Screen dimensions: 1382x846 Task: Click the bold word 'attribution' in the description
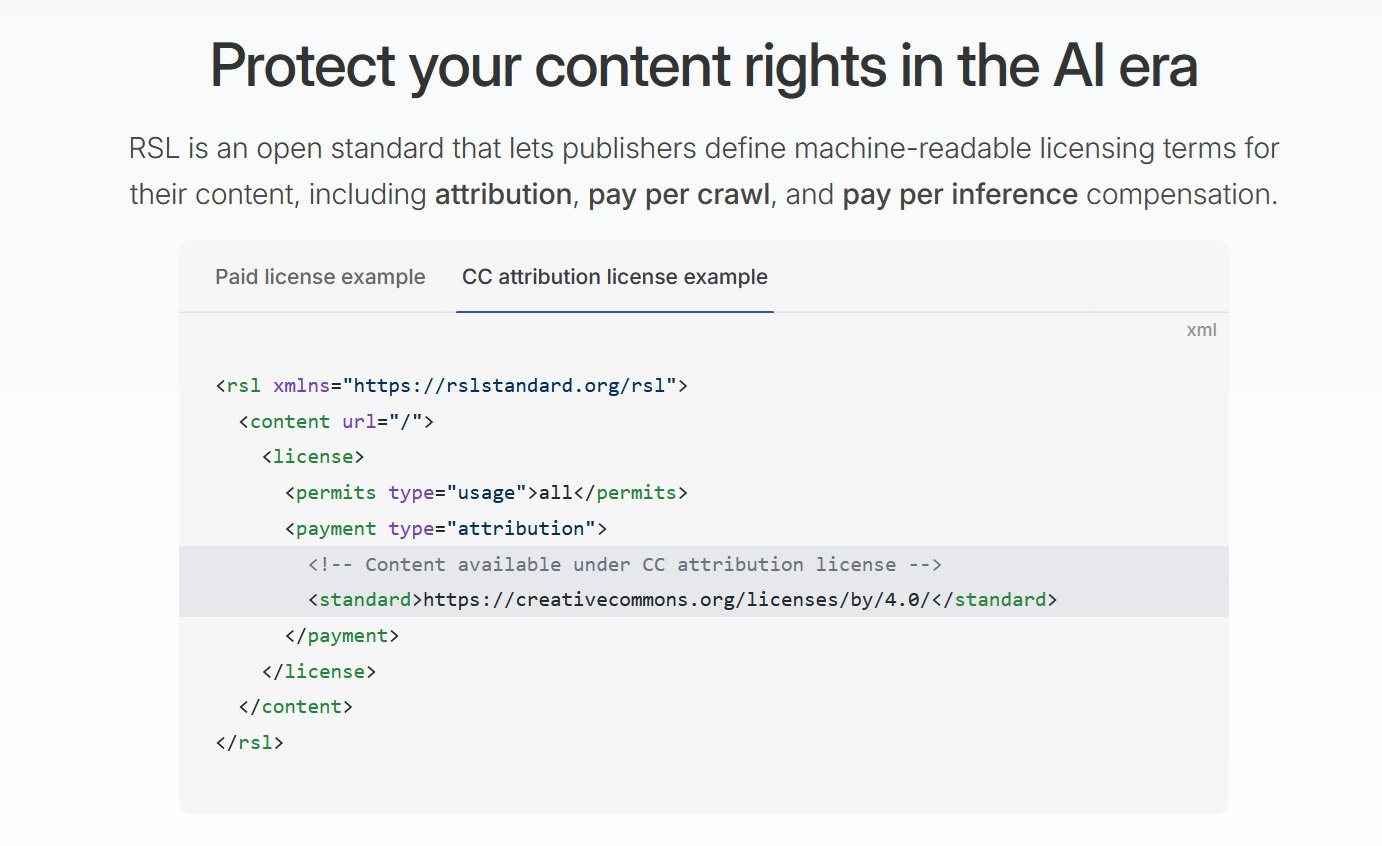click(503, 194)
